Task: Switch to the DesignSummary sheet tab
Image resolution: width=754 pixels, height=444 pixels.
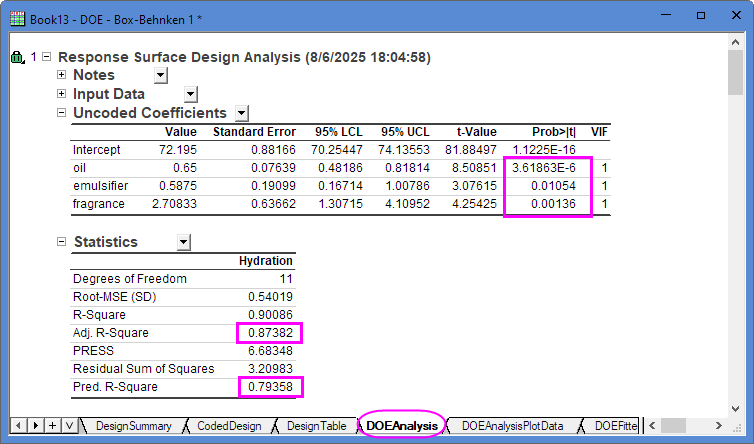Action: 133,426
